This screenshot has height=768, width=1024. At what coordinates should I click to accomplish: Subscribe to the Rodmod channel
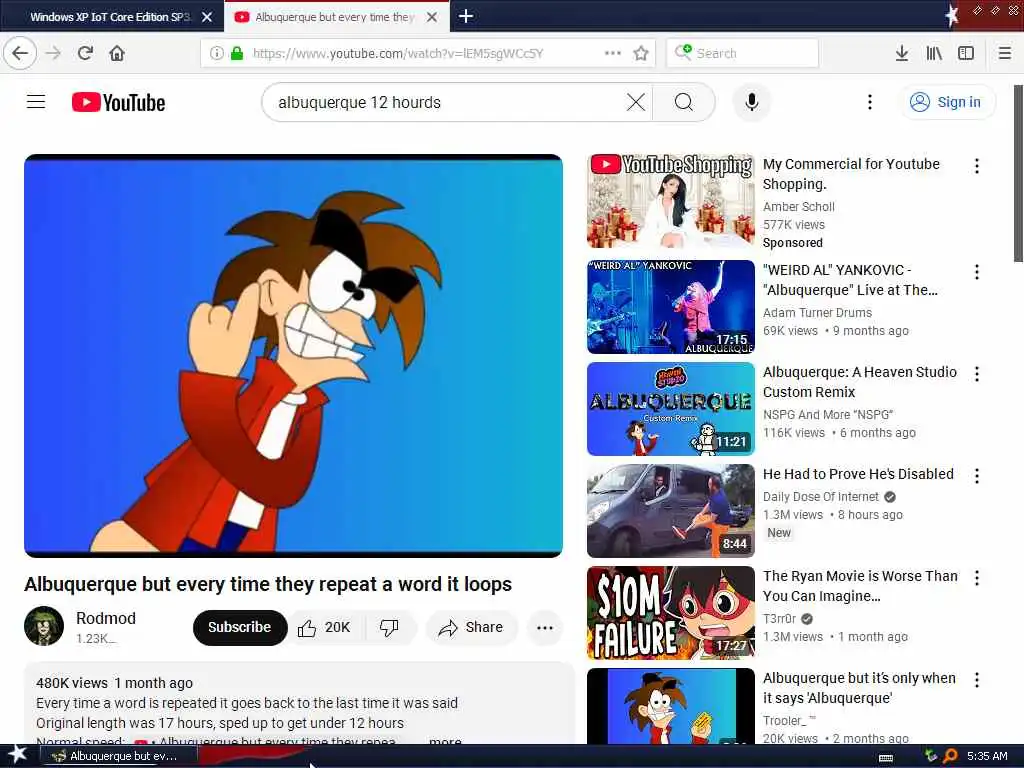[240, 628]
